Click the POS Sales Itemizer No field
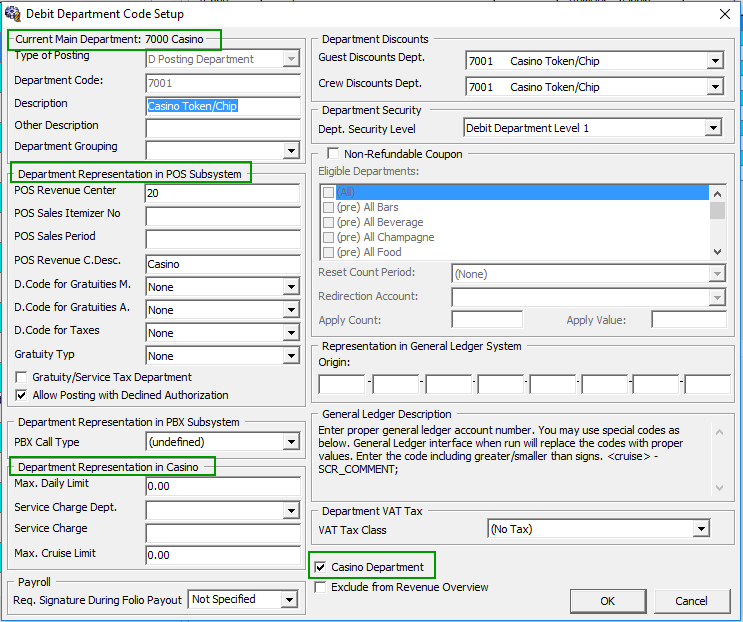Viewport: 743px width, 622px height. (223, 216)
